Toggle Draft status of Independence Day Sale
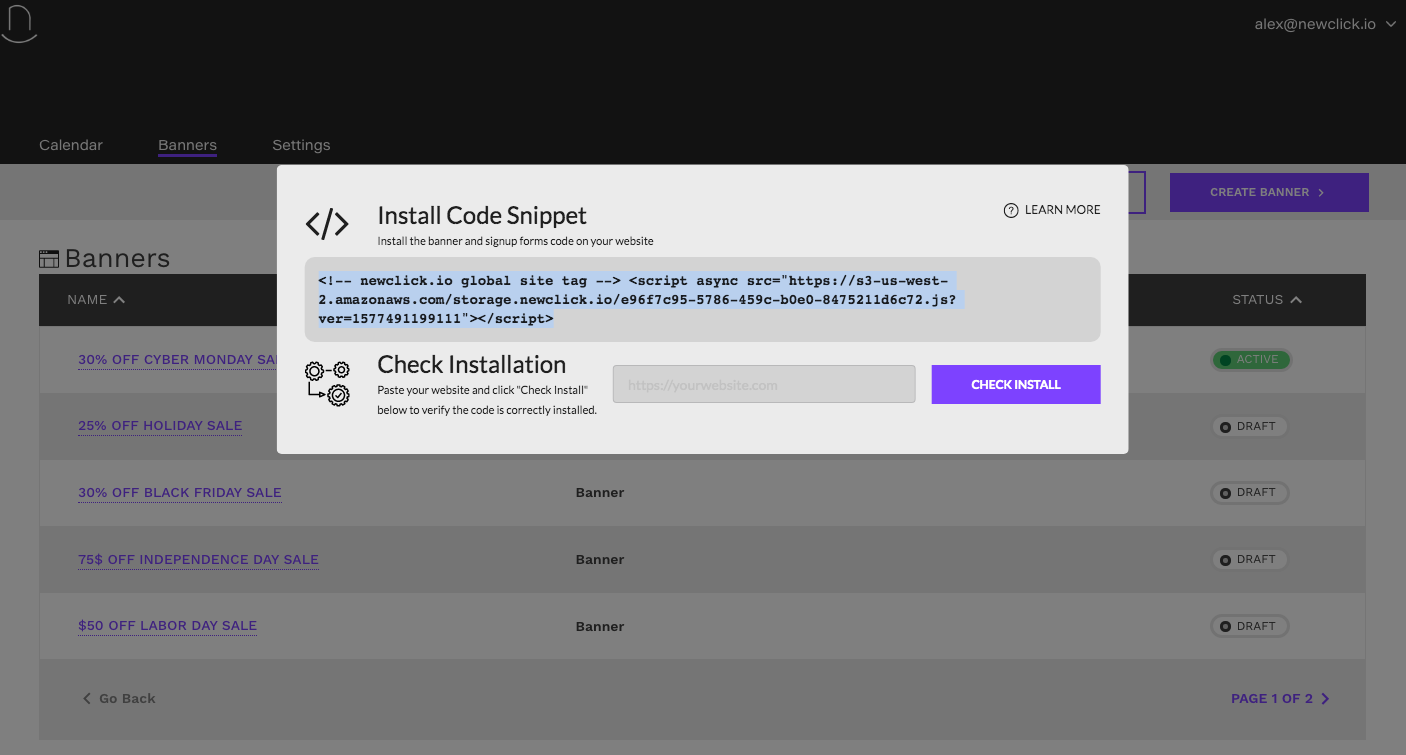1406x755 pixels. pyautogui.click(x=1249, y=560)
